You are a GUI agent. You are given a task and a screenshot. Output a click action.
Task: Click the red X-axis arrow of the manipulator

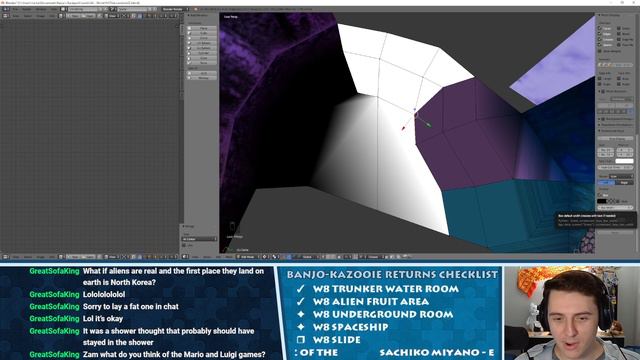[403, 129]
